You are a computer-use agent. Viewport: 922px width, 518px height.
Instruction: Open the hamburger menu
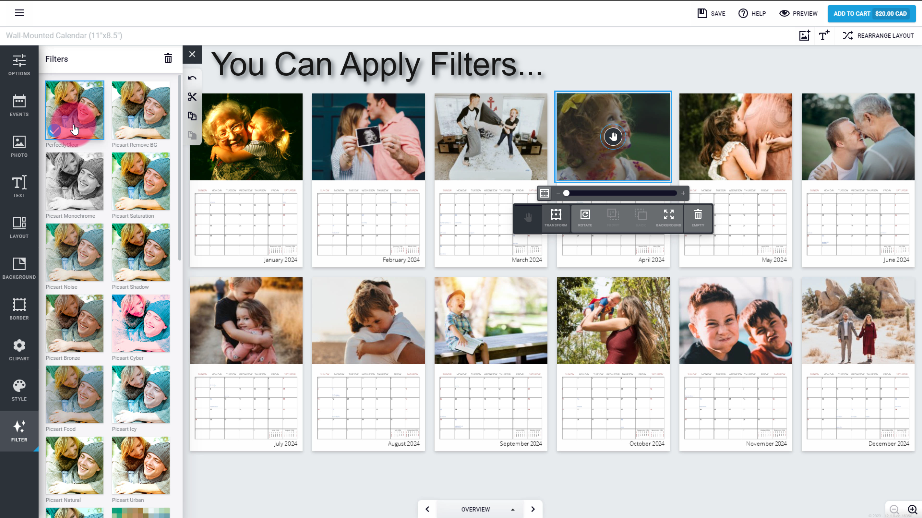[x=19, y=13]
